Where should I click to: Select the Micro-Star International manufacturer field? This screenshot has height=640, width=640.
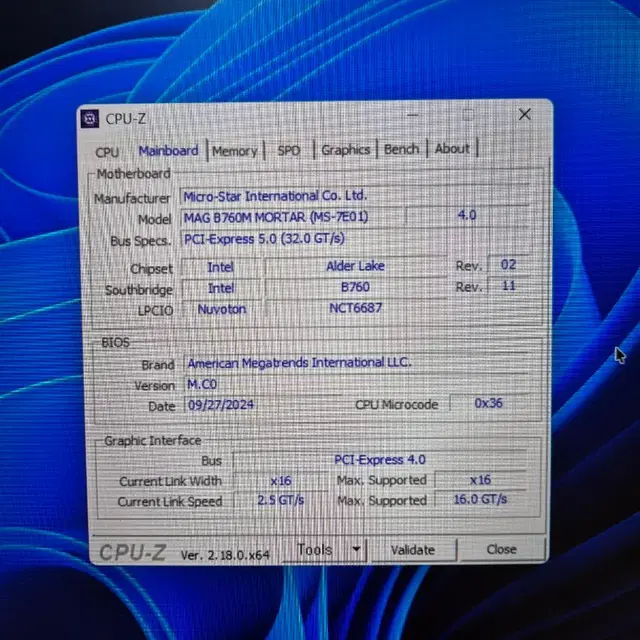[354, 196]
